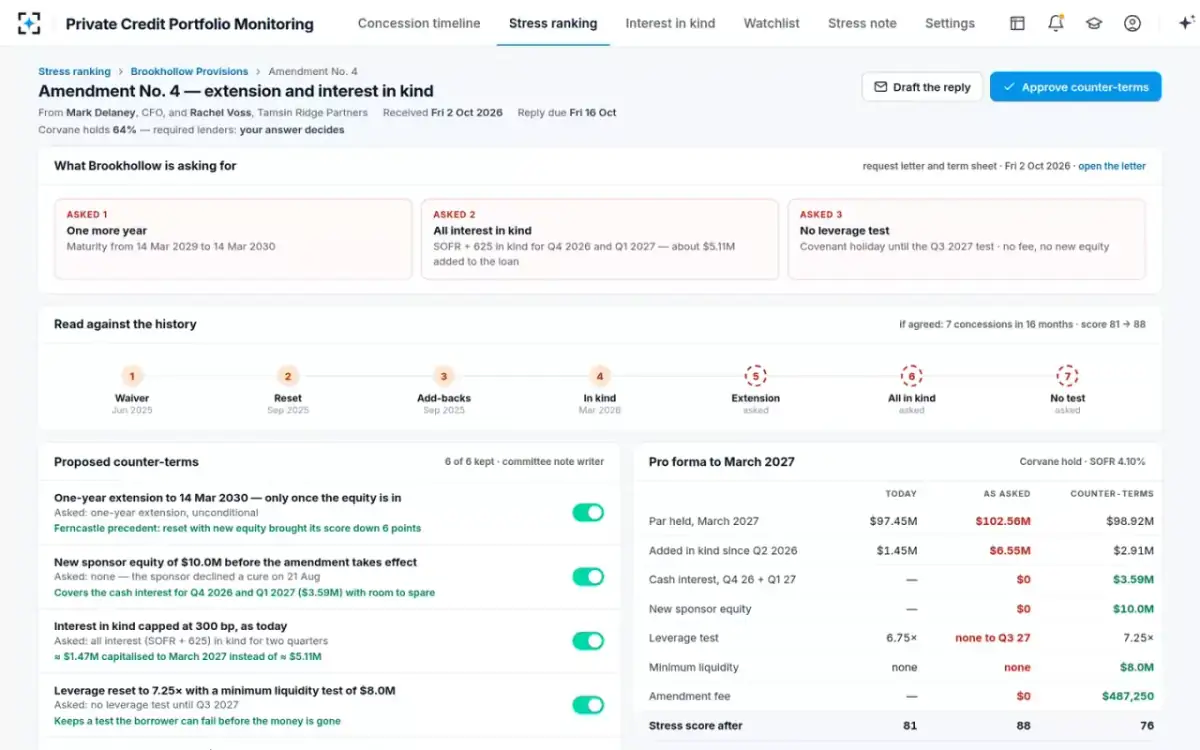The width and height of the screenshot is (1200, 750).
Task: Toggle interest in kind cap counter-term
Action: 588,640
